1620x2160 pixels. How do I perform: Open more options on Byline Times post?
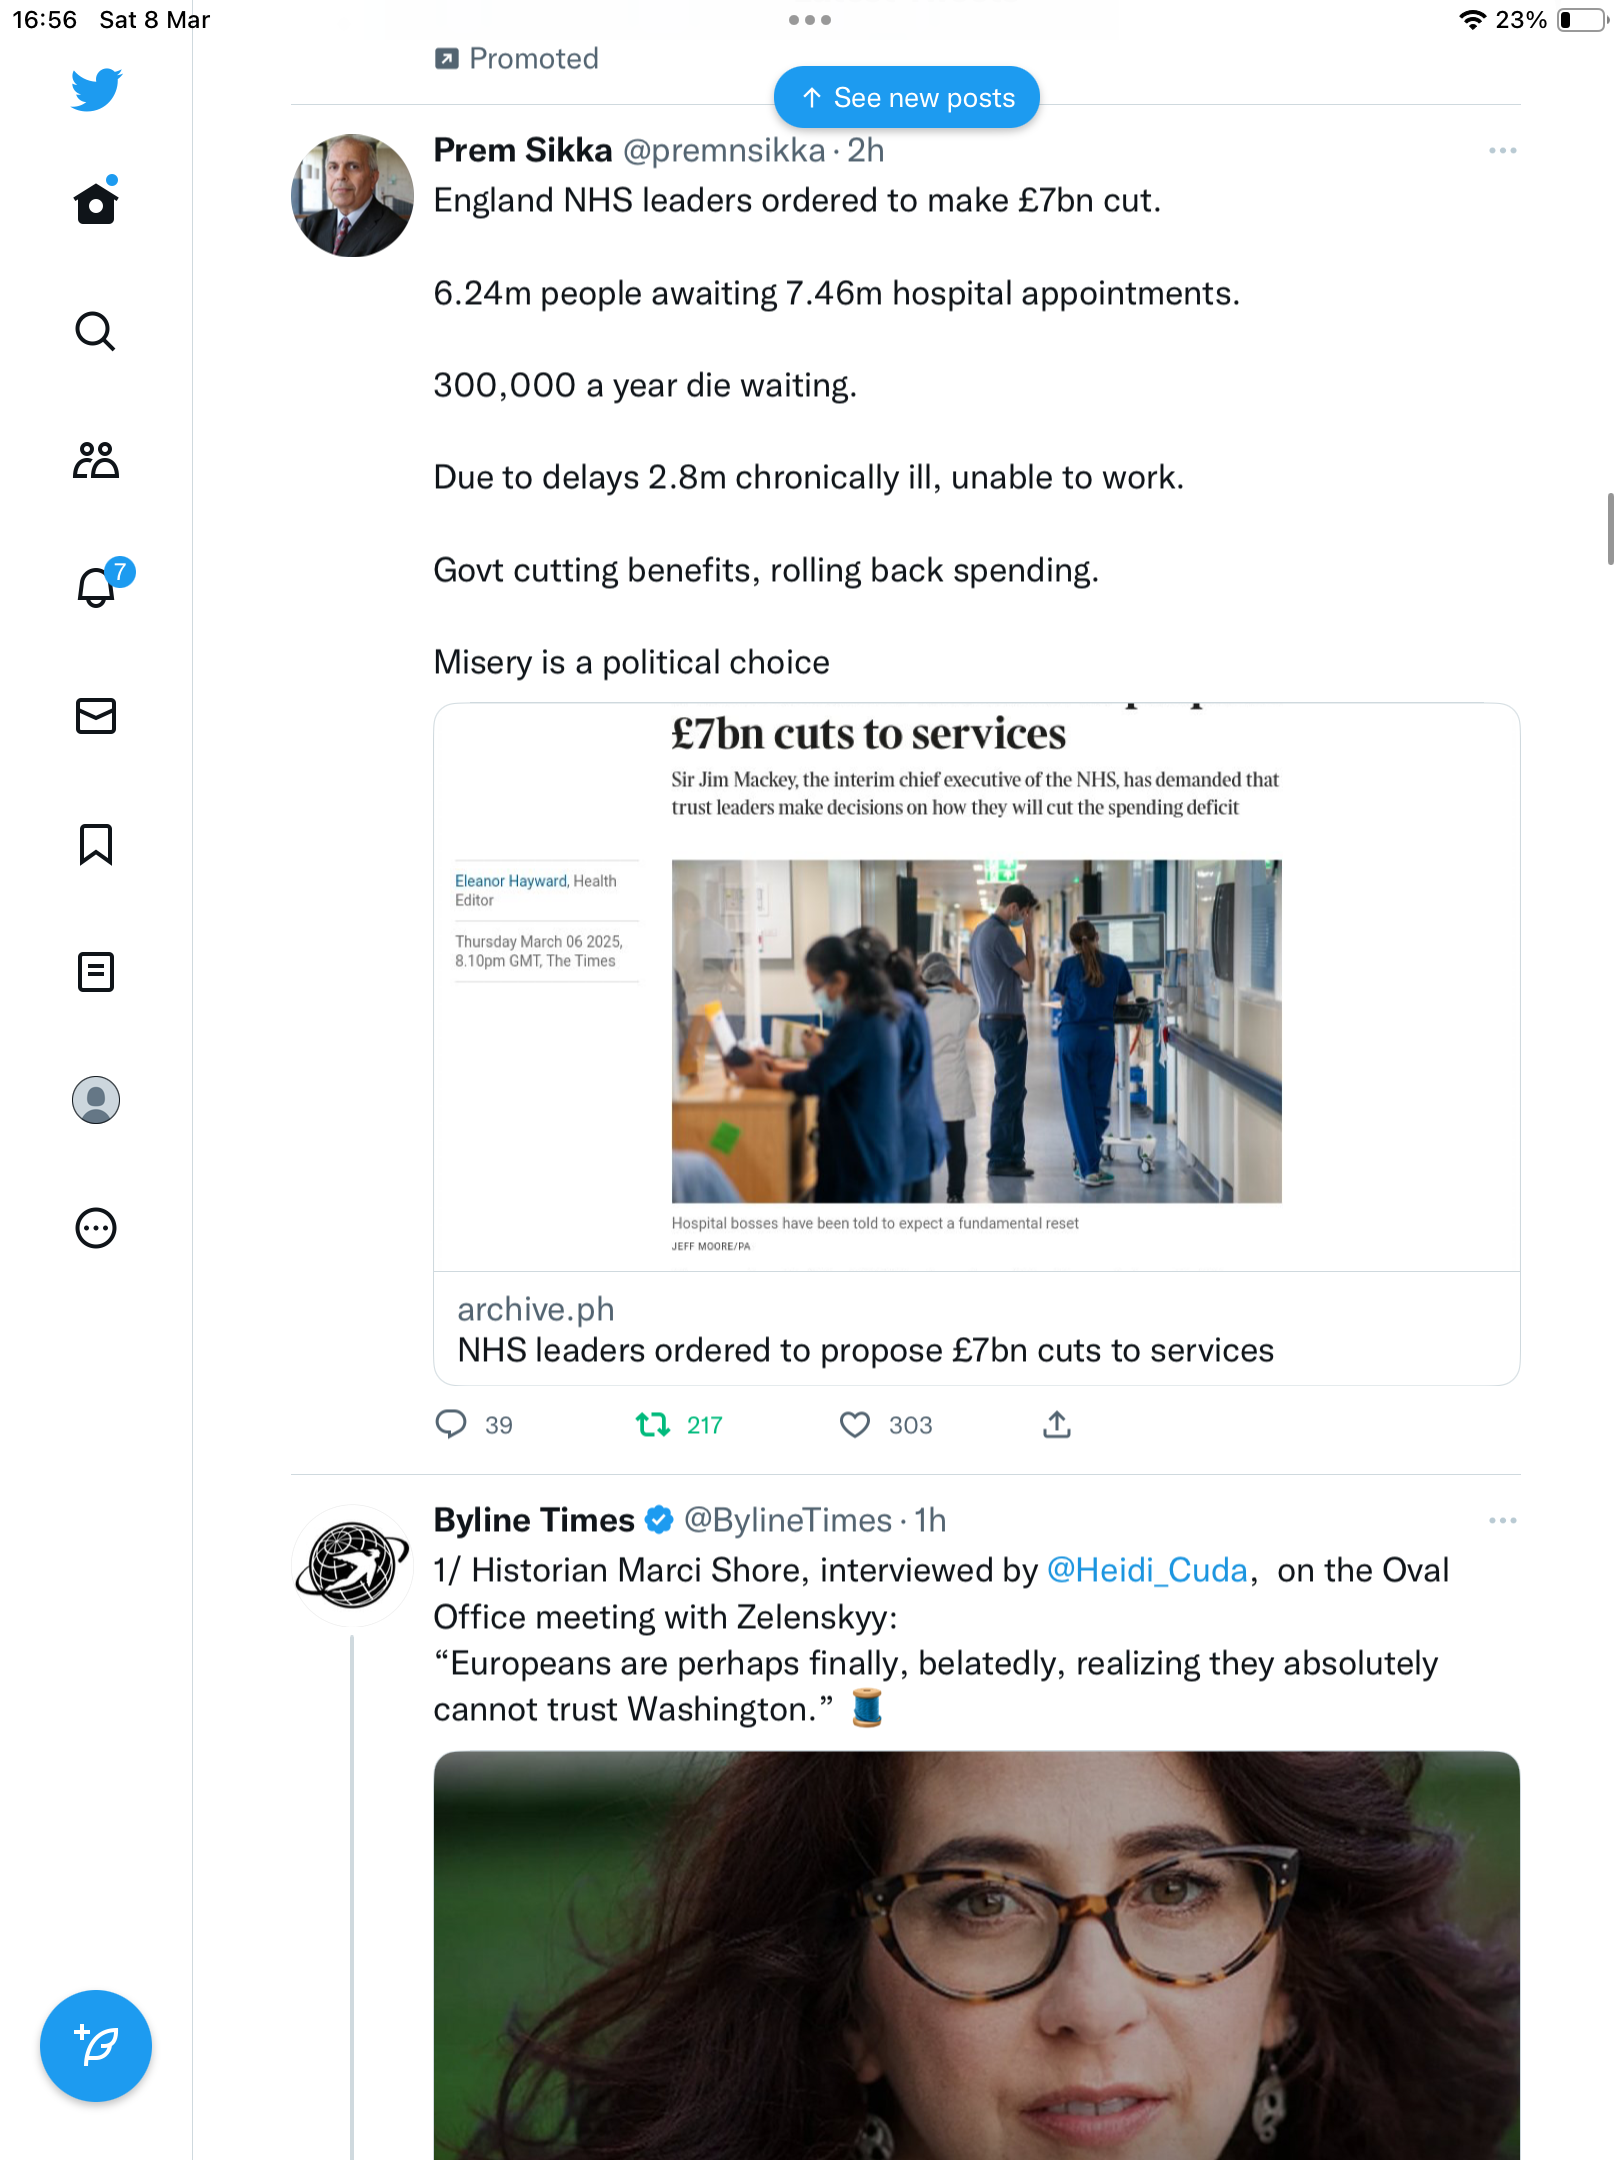coord(1502,1521)
